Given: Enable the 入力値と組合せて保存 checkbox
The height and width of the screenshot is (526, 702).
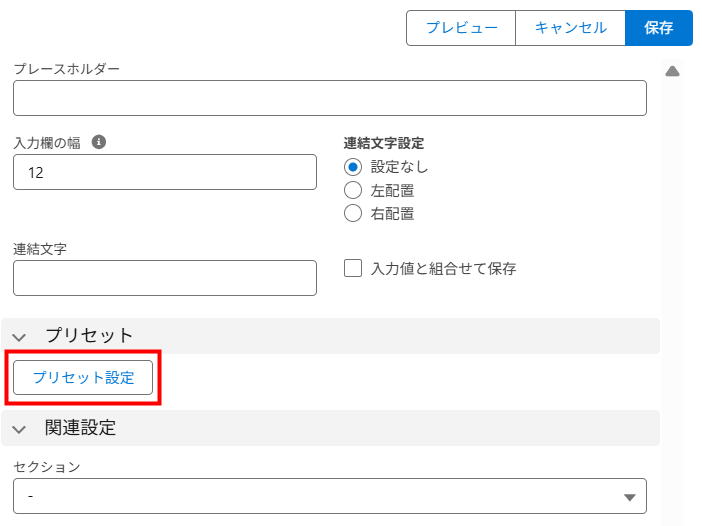Looking at the screenshot, I should 352,268.
